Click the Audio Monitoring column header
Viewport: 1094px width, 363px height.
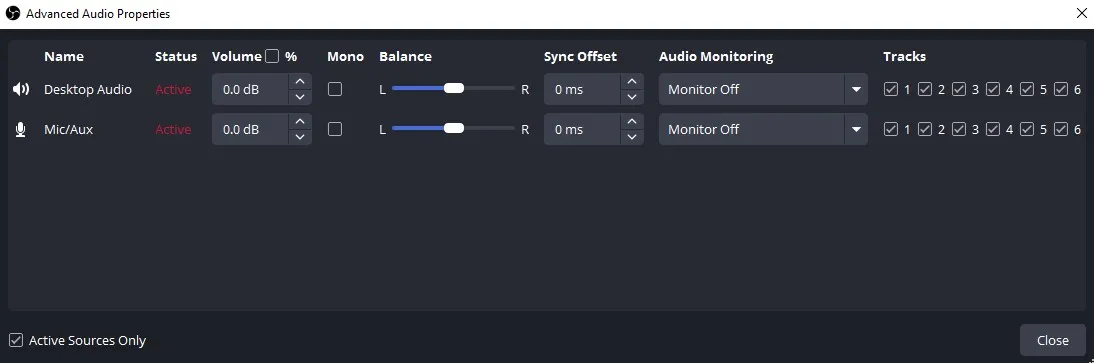coord(716,57)
